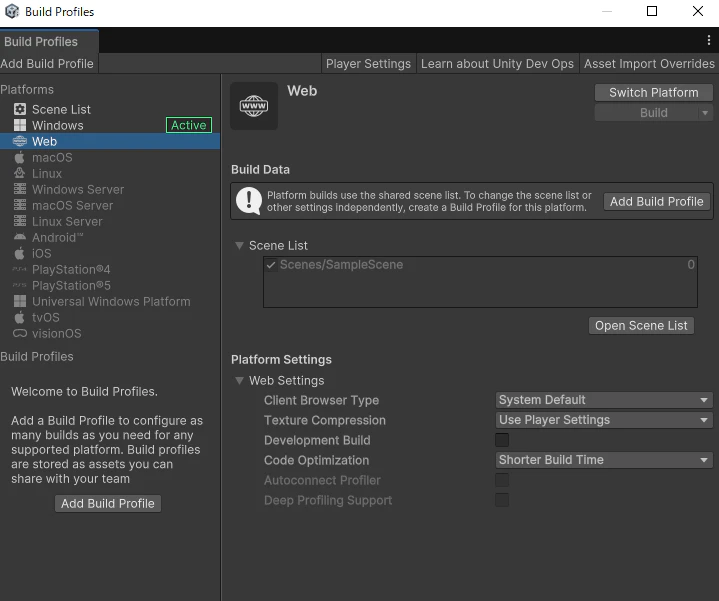Open the Build button dropdown arrow

pos(705,113)
